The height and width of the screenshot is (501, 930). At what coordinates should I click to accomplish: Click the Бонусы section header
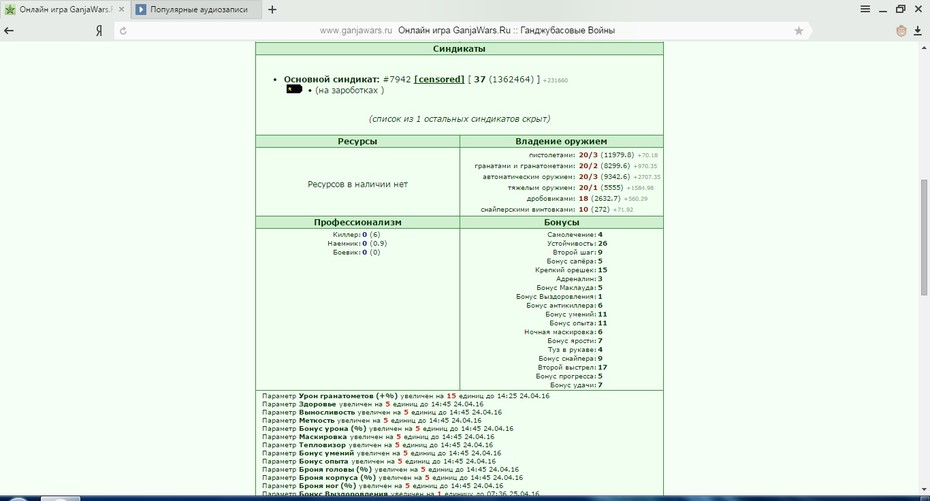pyautogui.click(x=561, y=222)
